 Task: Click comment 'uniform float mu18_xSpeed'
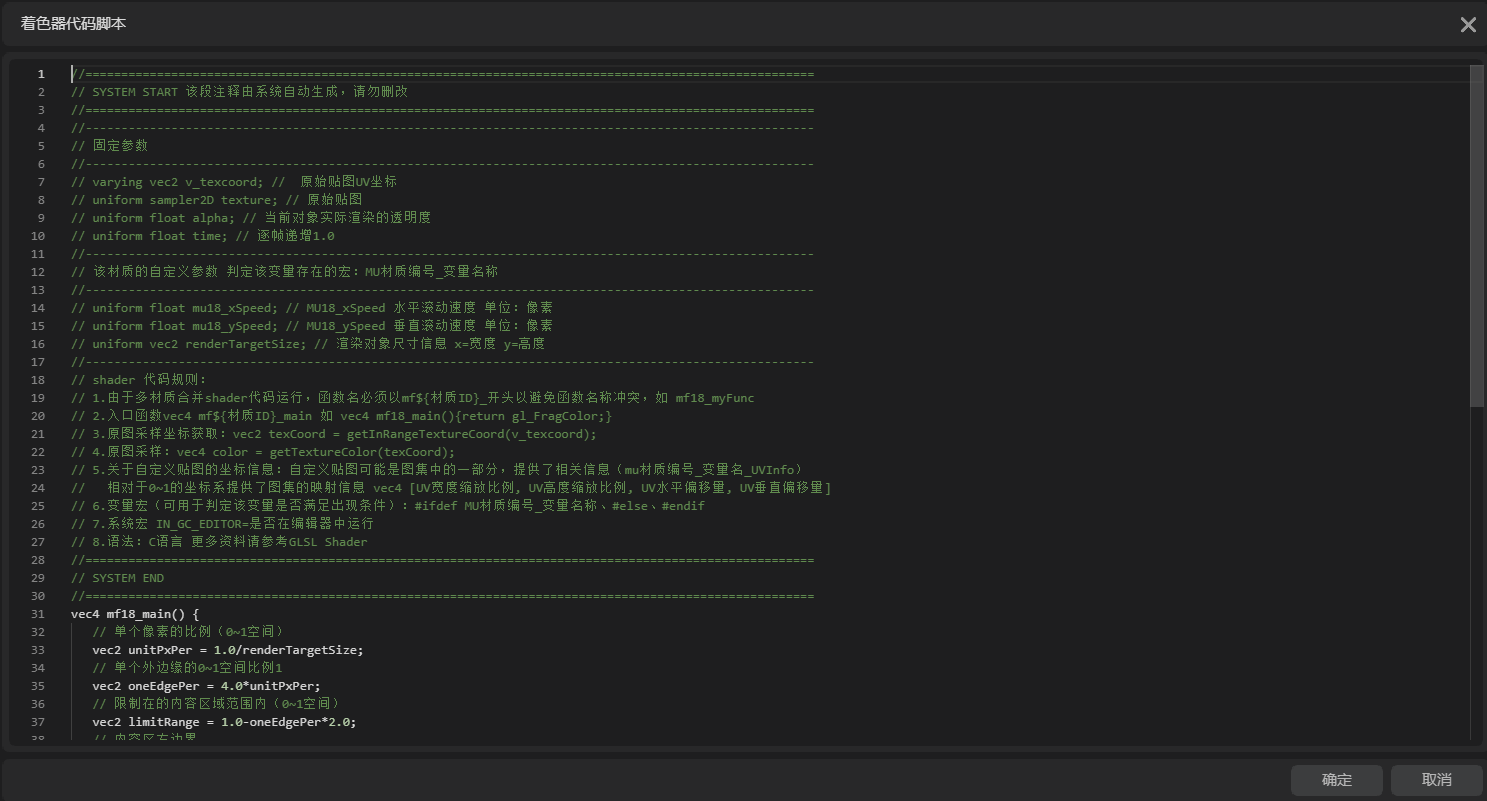pyautogui.click(x=311, y=308)
